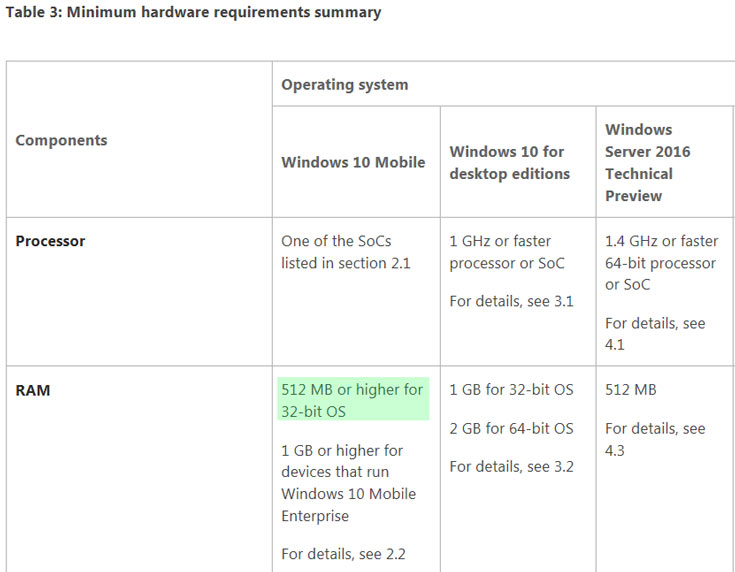The image size is (735, 572).
Task: Click 'One of the SoCs listed in section 2.1'
Action: click(x=347, y=252)
